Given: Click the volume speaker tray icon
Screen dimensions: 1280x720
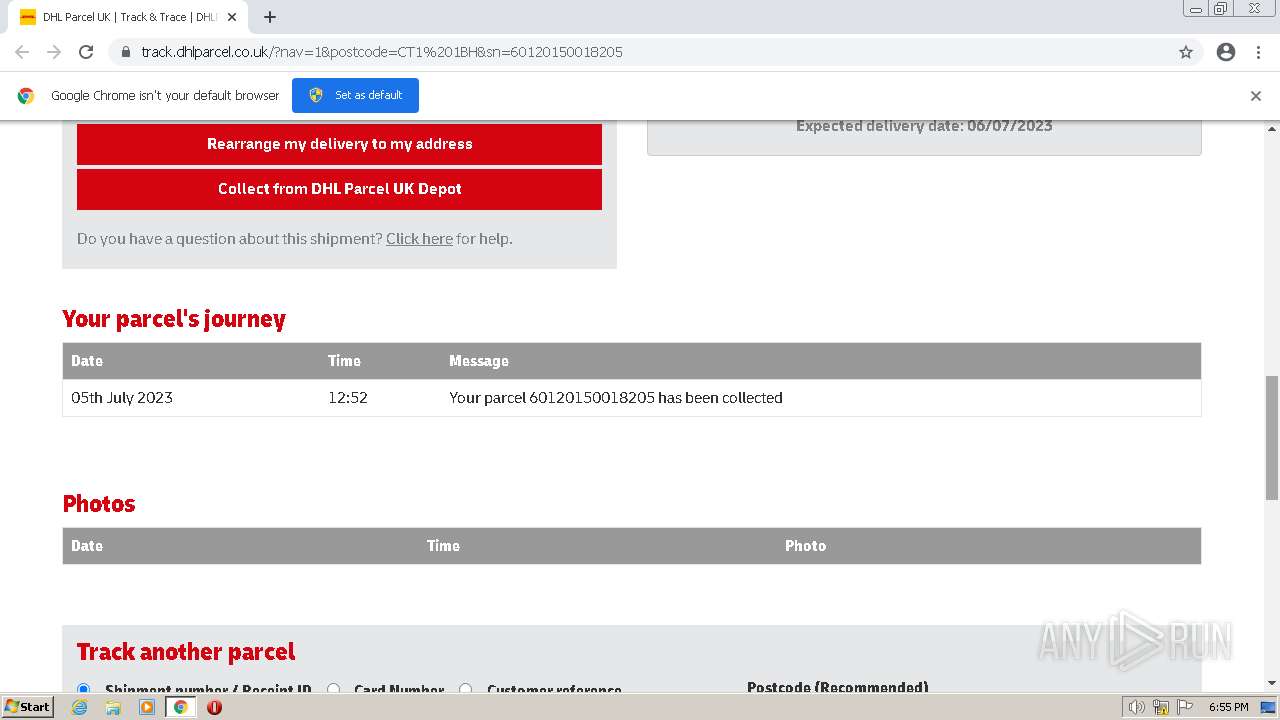Looking at the screenshot, I should coord(1136,707).
